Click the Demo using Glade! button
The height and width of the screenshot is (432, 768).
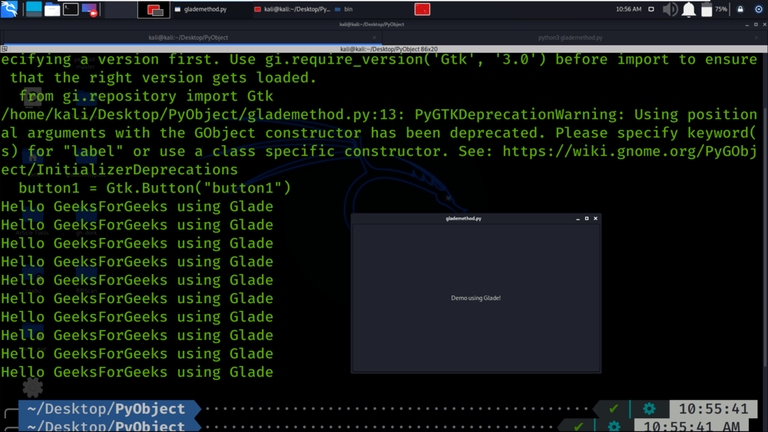click(x=476, y=298)
